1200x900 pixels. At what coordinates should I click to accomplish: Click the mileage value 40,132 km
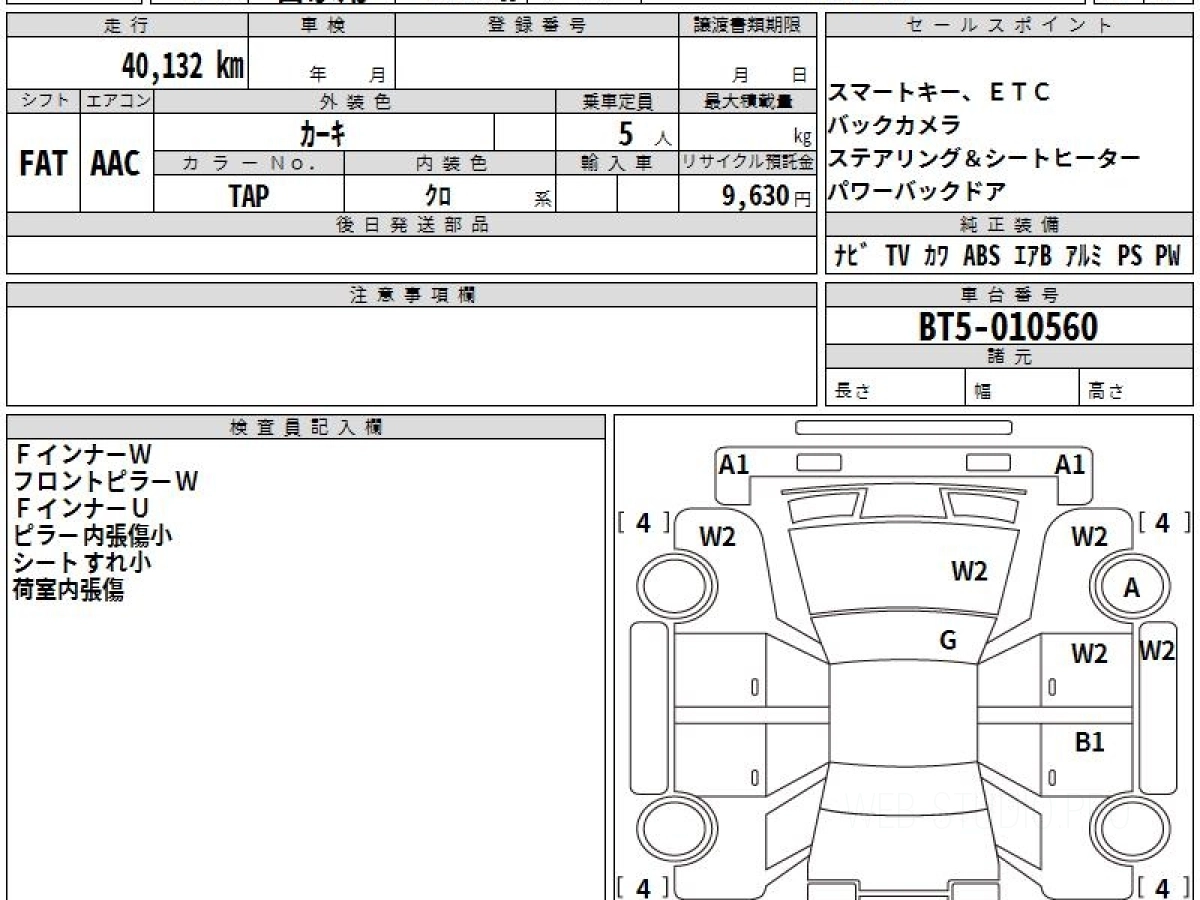(183, 67)
